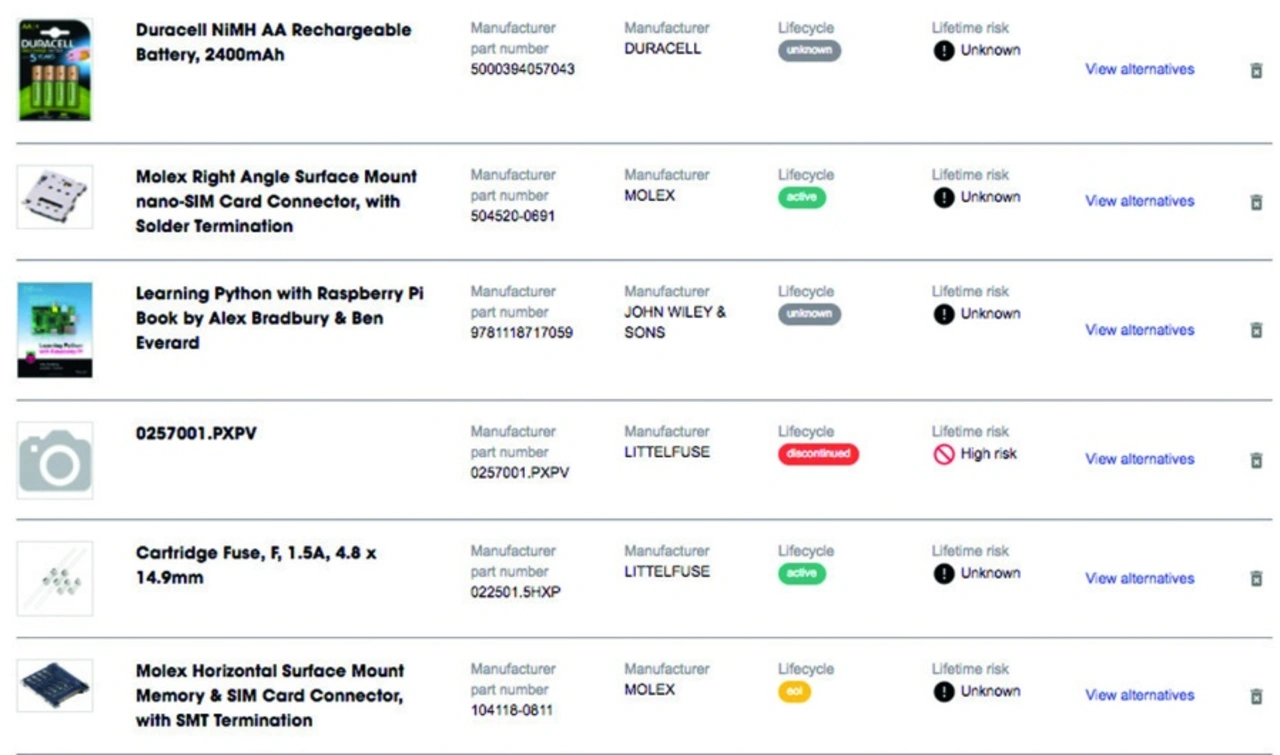Click the red discontinued lifecycle badge

[x=818, y=454]
